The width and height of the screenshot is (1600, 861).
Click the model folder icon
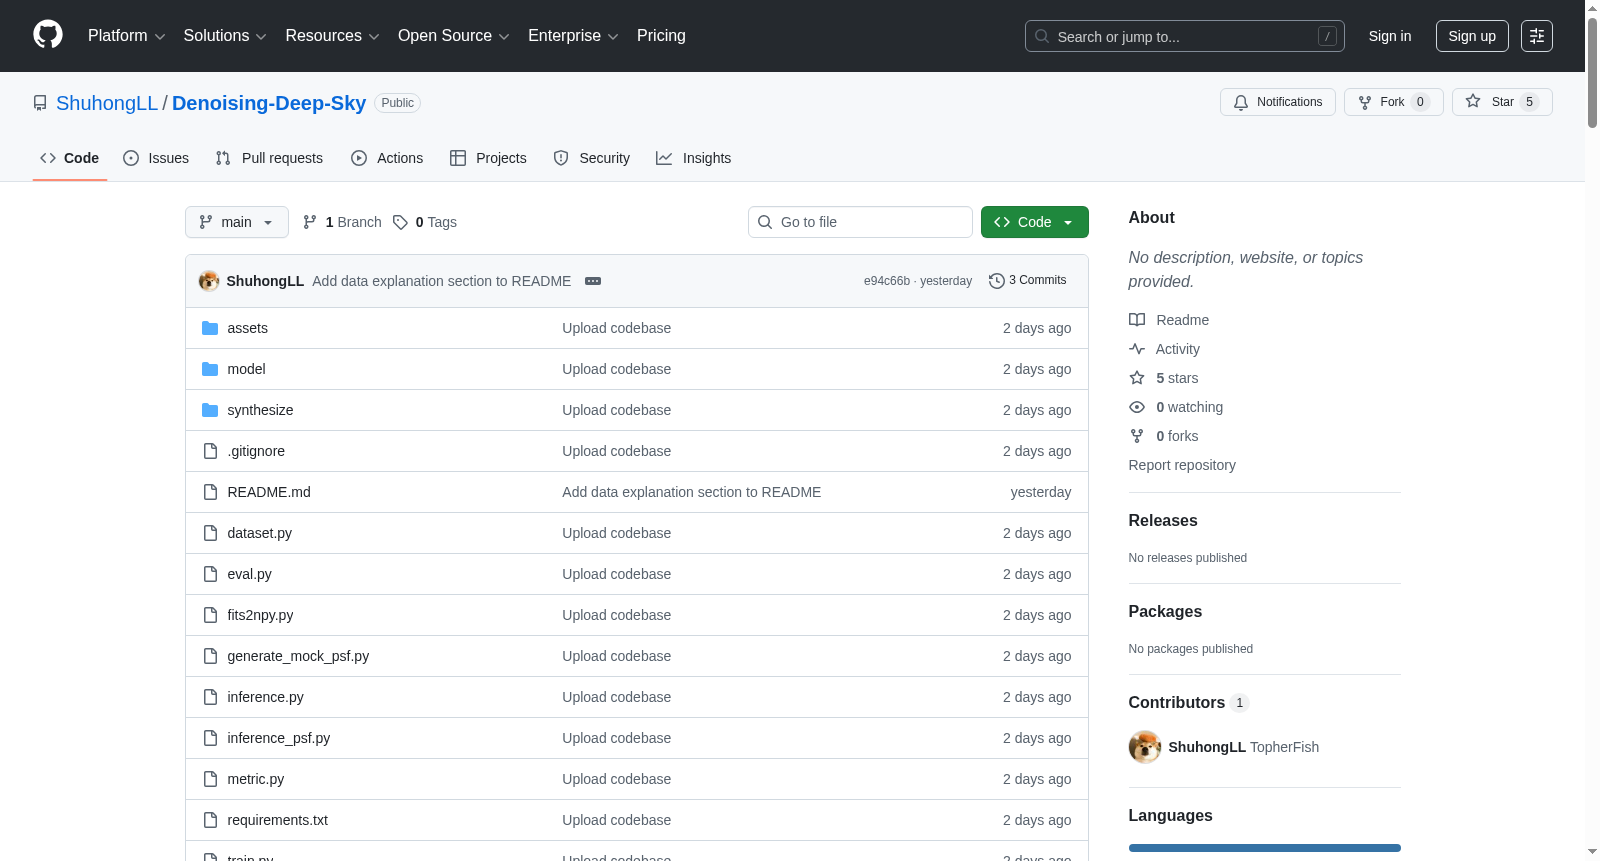[210, 369]
